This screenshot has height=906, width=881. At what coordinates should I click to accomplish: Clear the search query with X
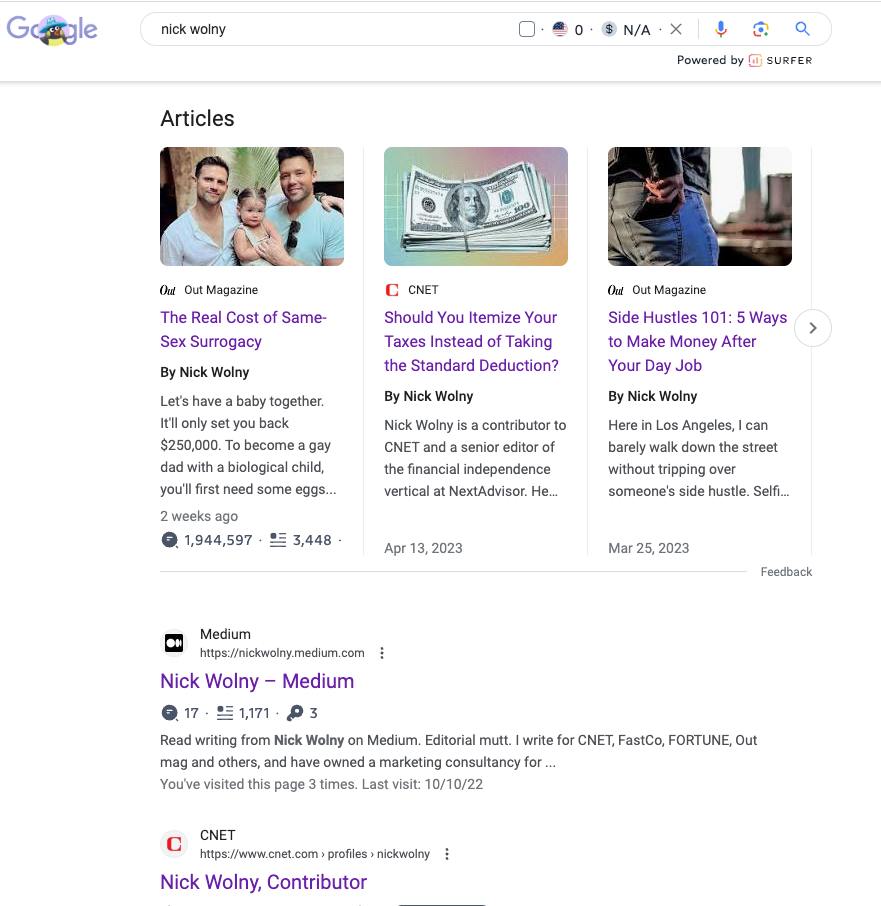(676, 29)
